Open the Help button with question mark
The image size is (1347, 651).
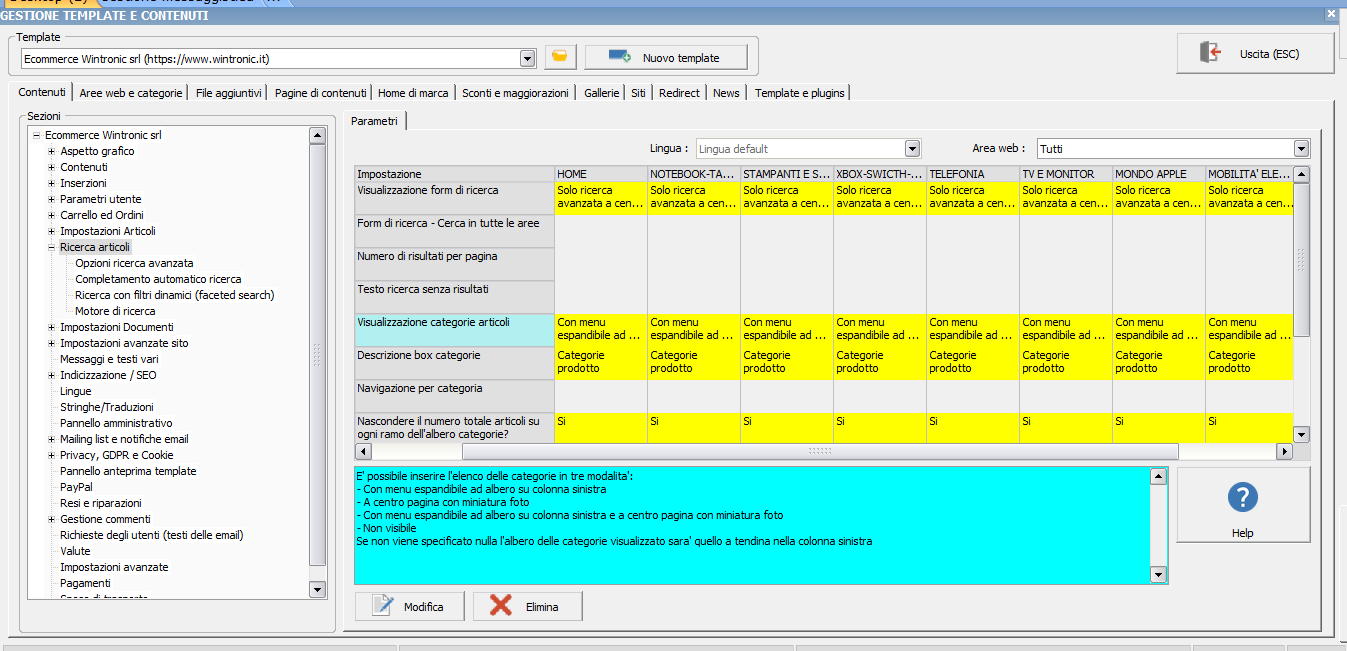(1243, 505)
